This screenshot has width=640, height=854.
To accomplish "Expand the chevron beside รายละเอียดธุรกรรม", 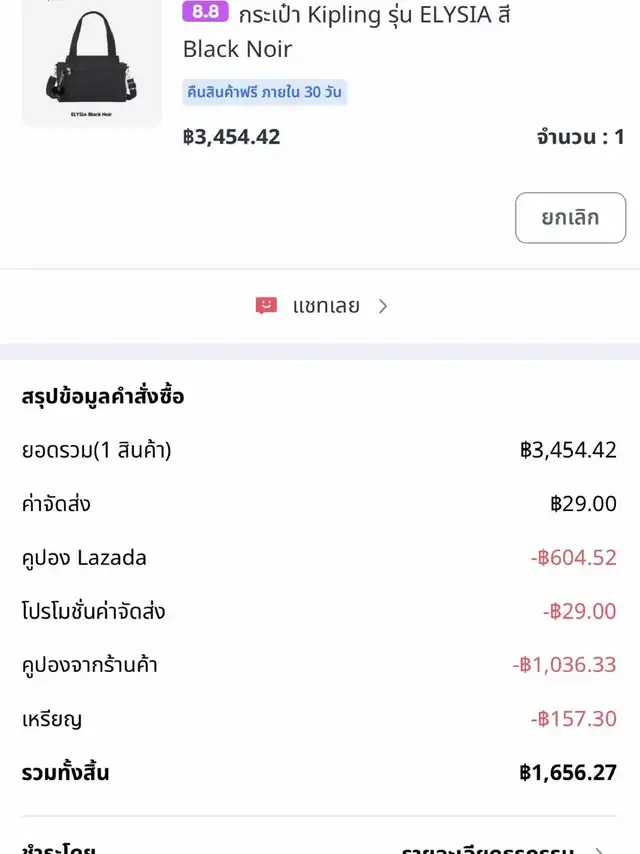I will point(598,849).
